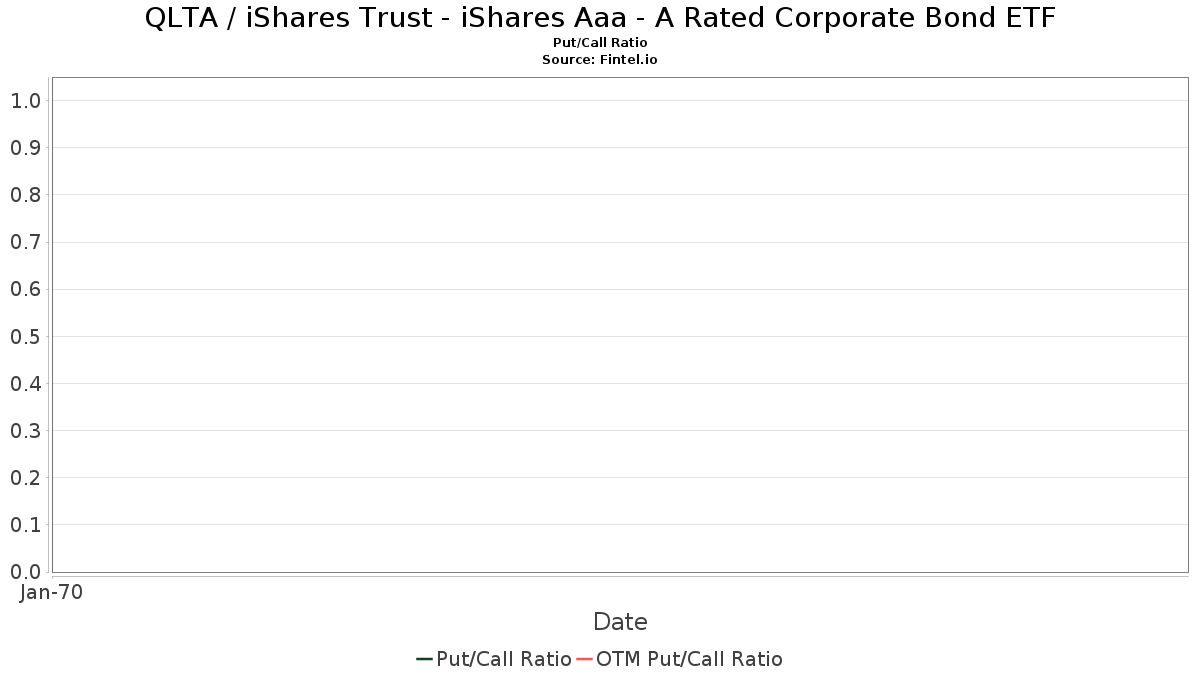Image resolution: width=1200 pixels, height=675 pixels.
Task: Click the 1.0 y-axis tick label
Action: [x=26, y=101]
